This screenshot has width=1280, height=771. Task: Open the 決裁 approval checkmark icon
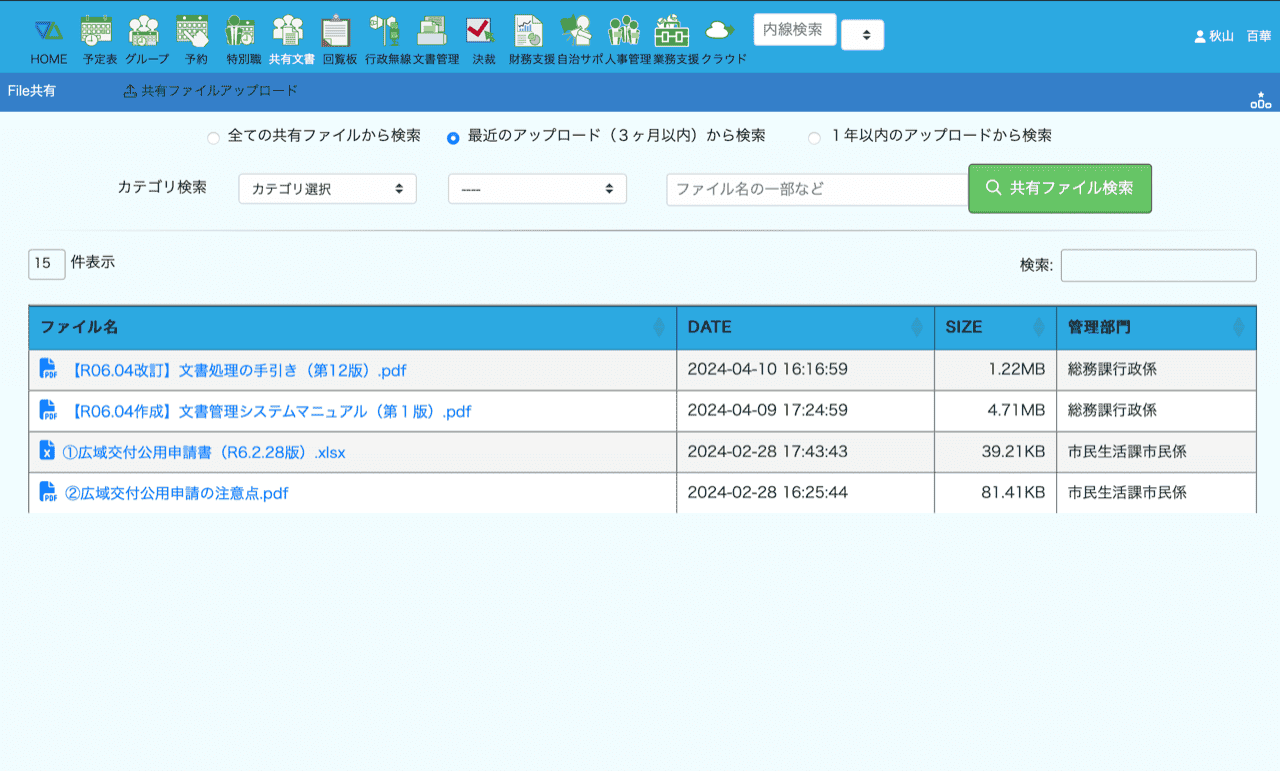tap(483, 32)
